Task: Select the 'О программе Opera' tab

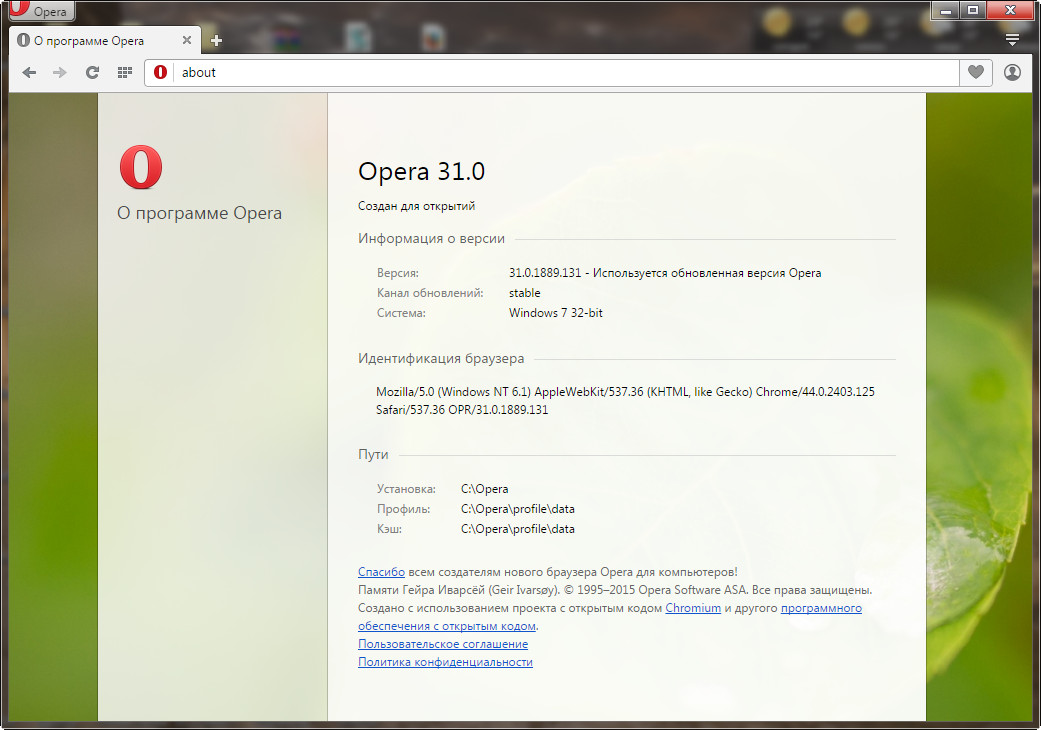Action: tap(104, 40)
